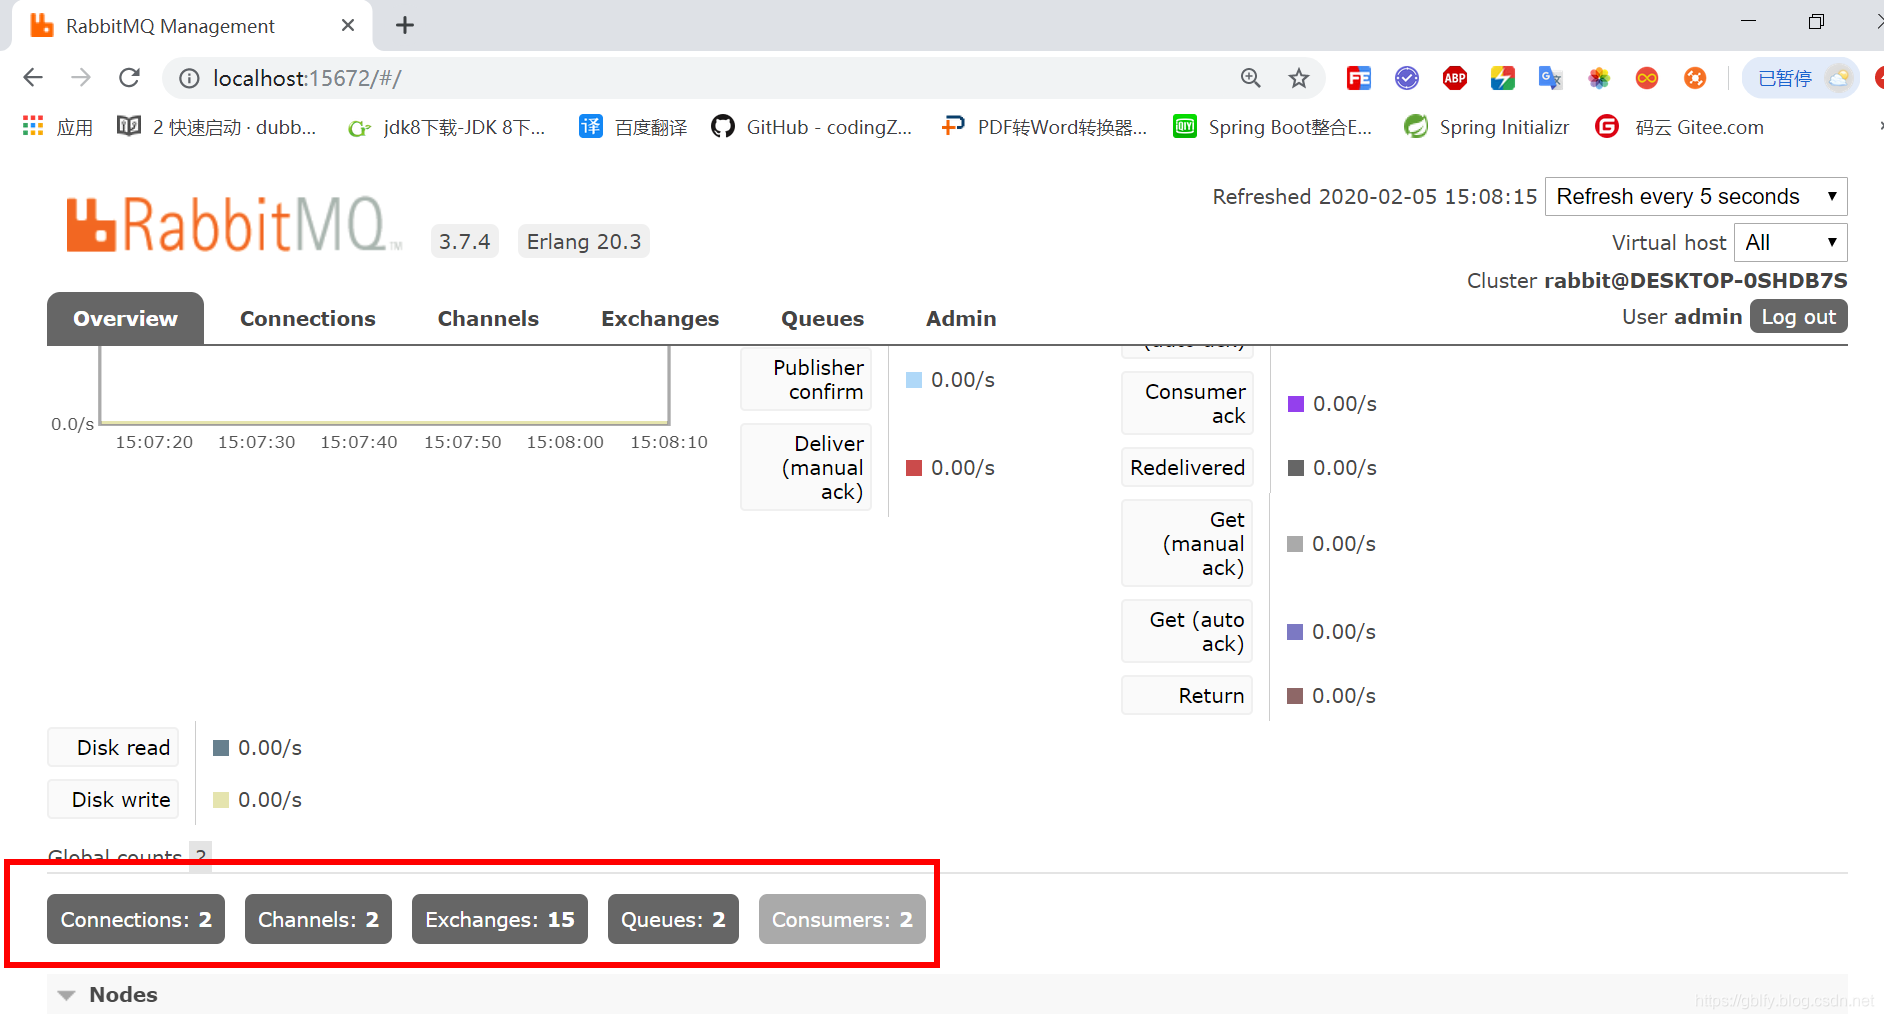This screenshot has height=1019, width=1884.
Task: Click the Disk write color swatch
Action: pos(221,800)
